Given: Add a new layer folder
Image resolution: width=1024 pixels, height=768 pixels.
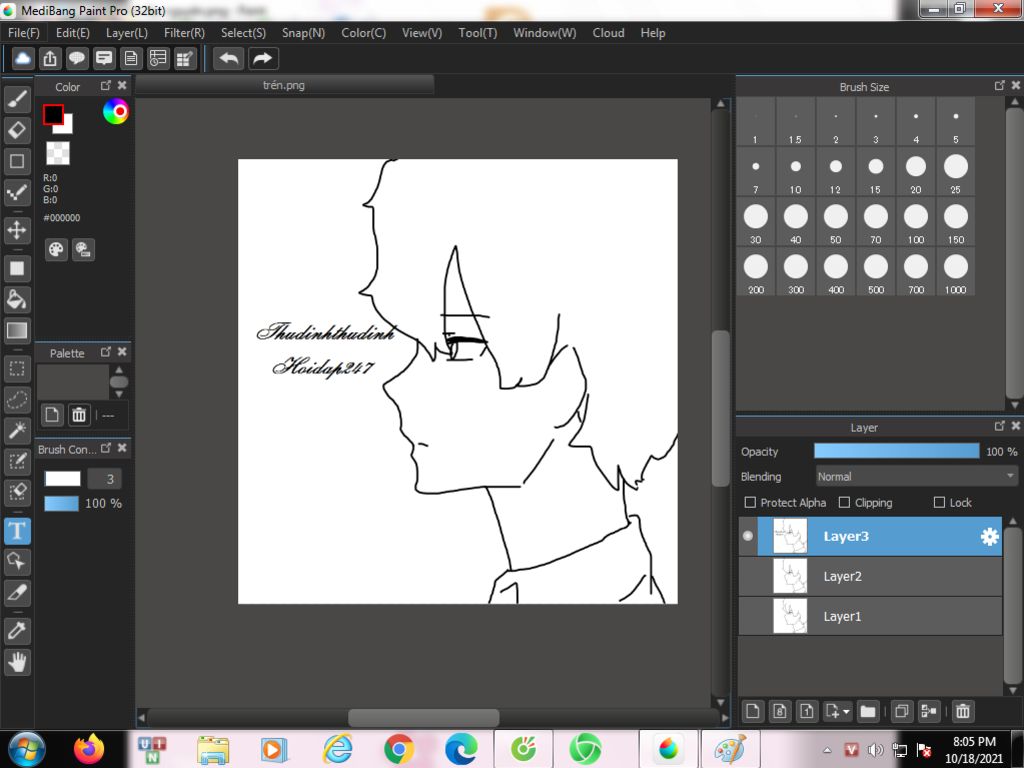Looking at the screenshot, I should [867, 711].
